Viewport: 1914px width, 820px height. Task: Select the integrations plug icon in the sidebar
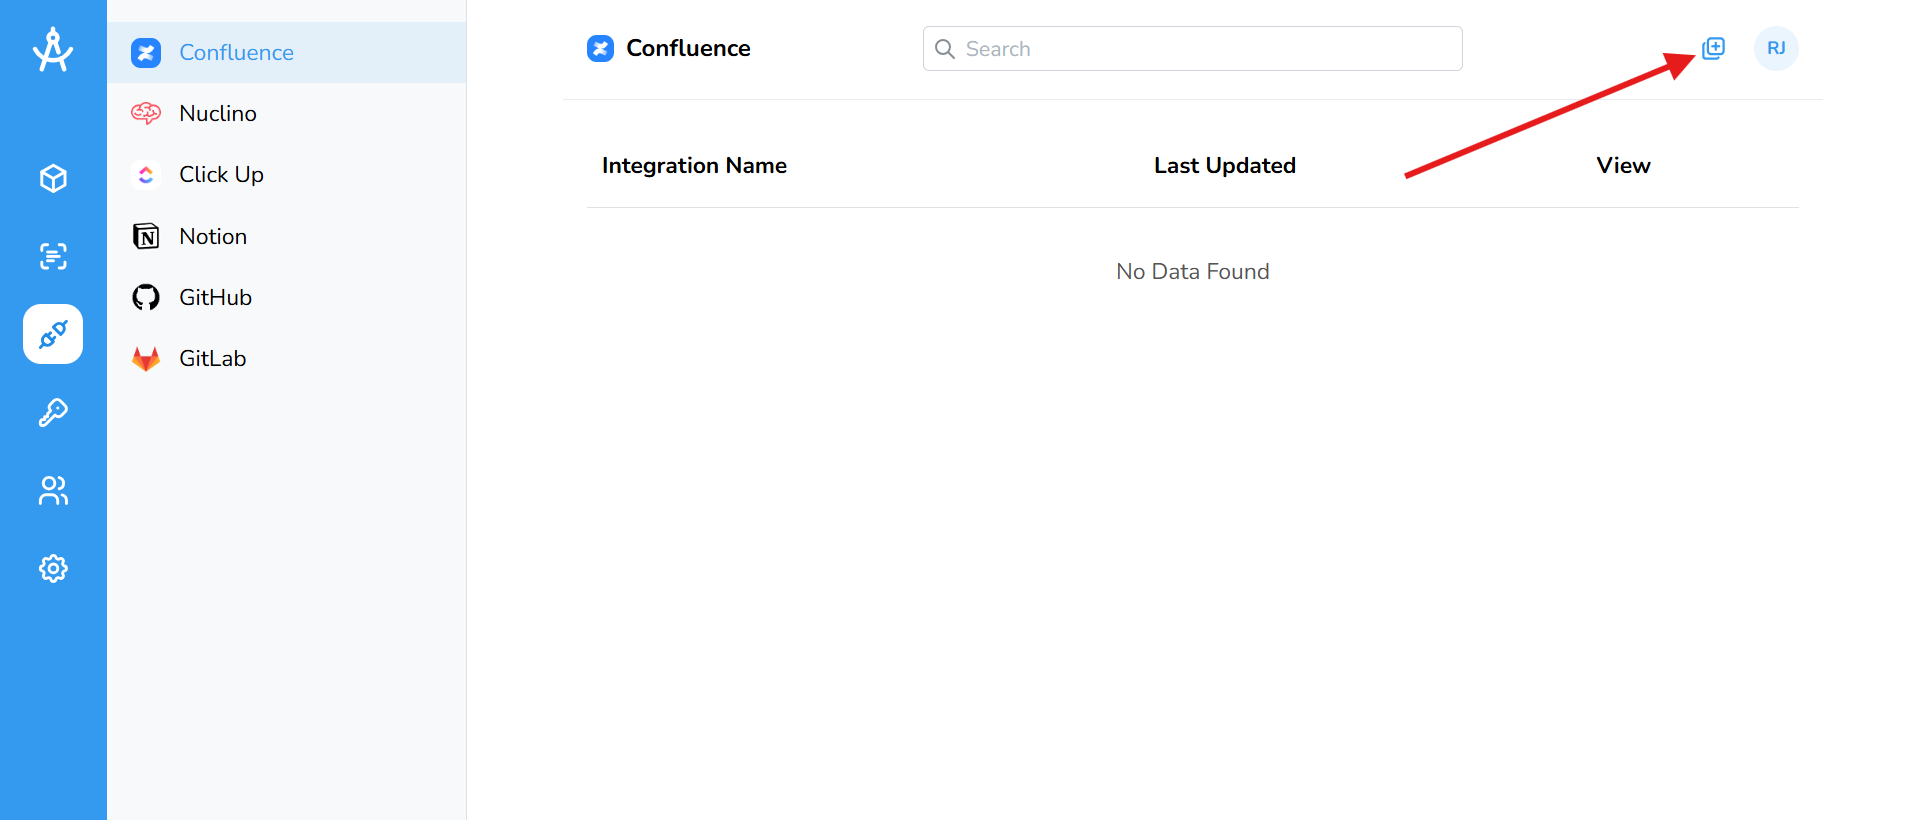(x=53, y=334)
